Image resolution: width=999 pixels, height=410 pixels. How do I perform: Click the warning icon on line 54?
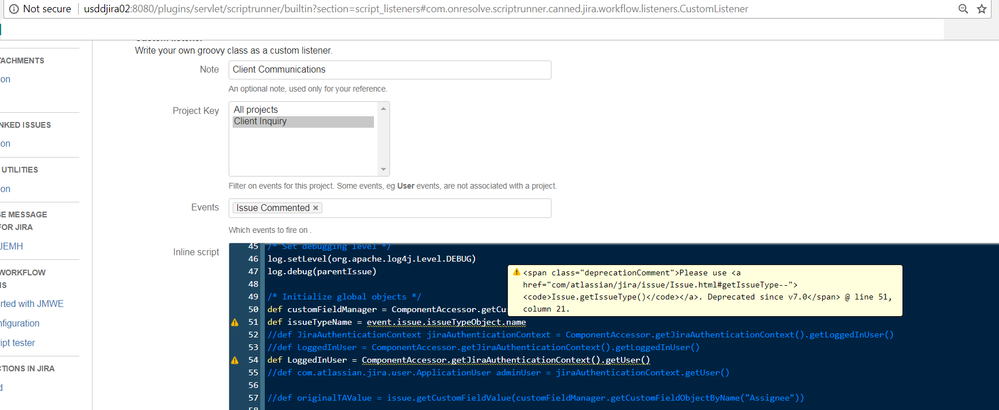pyautogui.click(x=235, y=360)
